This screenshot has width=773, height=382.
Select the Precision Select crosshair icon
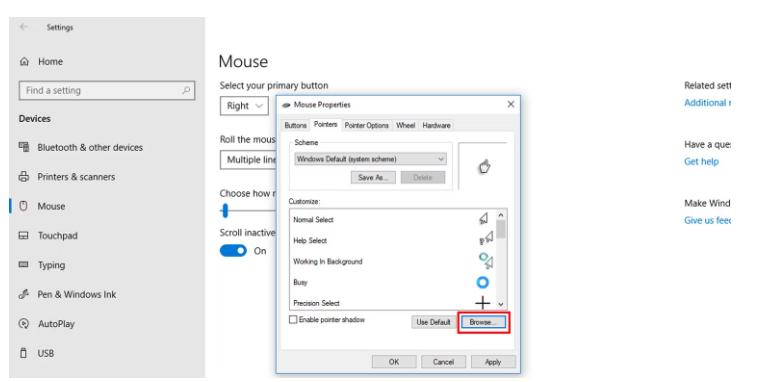tap(483, 303)
